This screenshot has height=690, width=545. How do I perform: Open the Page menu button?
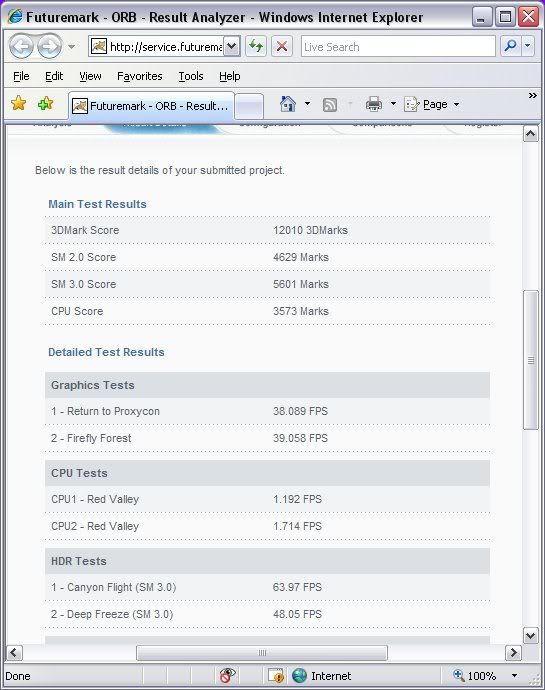[x=431, y=104]
